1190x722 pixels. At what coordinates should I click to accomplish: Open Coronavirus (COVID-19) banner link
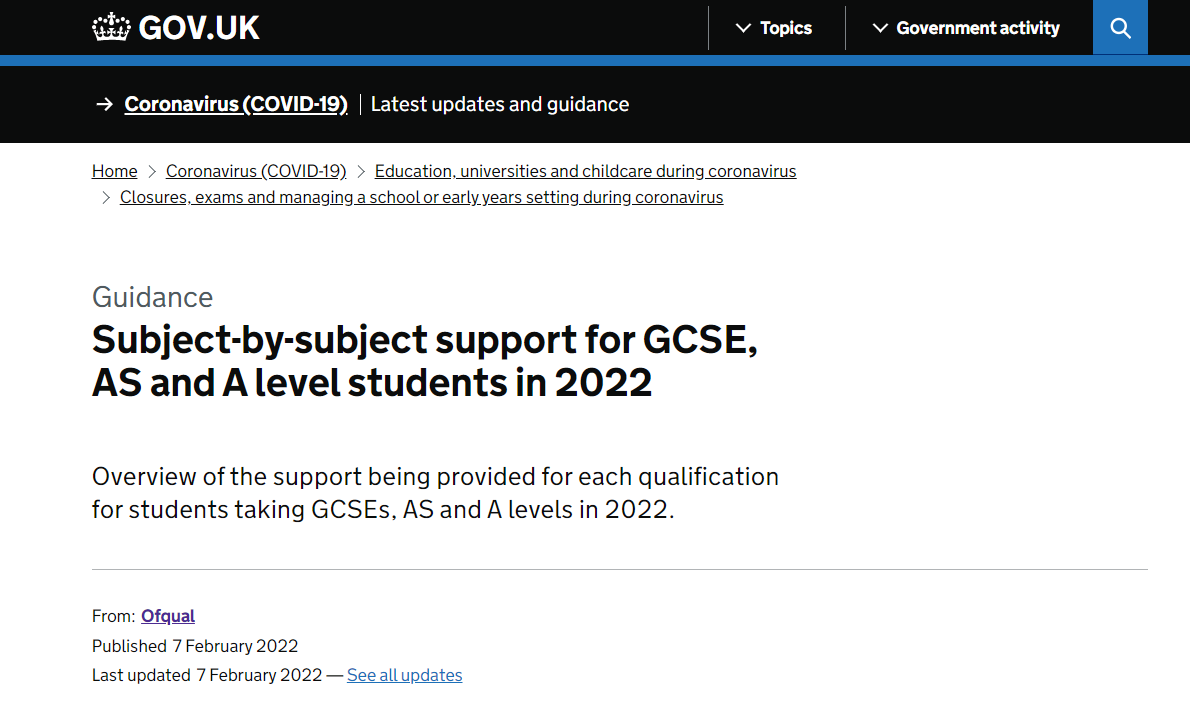coord(236,104)
